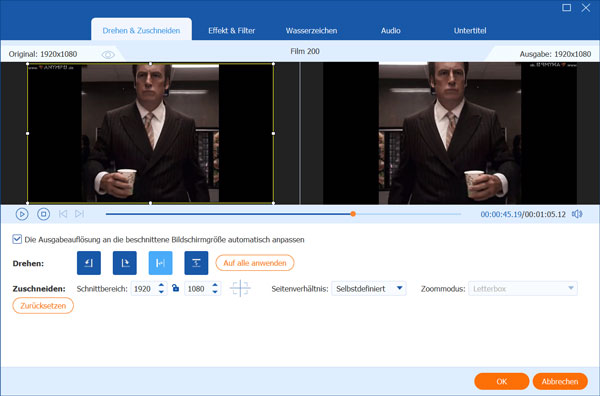Click the right-middle crop handle
The width and height of the screenshot is (600, 396).
[273, 134]
